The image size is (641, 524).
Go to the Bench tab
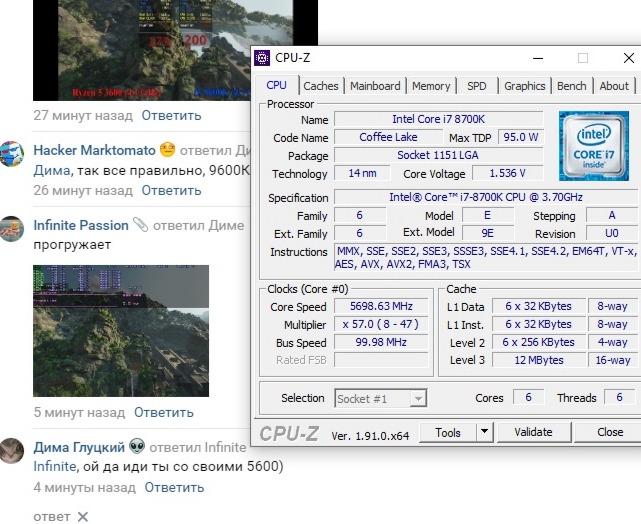tap(572, 86)
